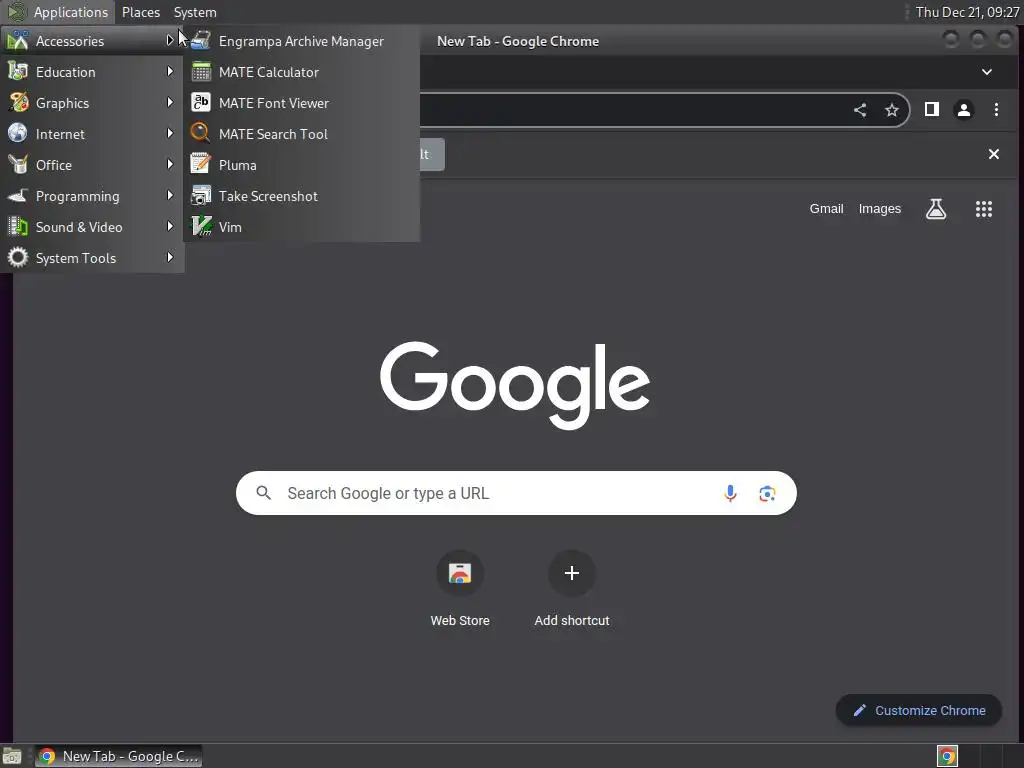Open the Applications menu
The image size is (1024, 768).
point(58,12)
